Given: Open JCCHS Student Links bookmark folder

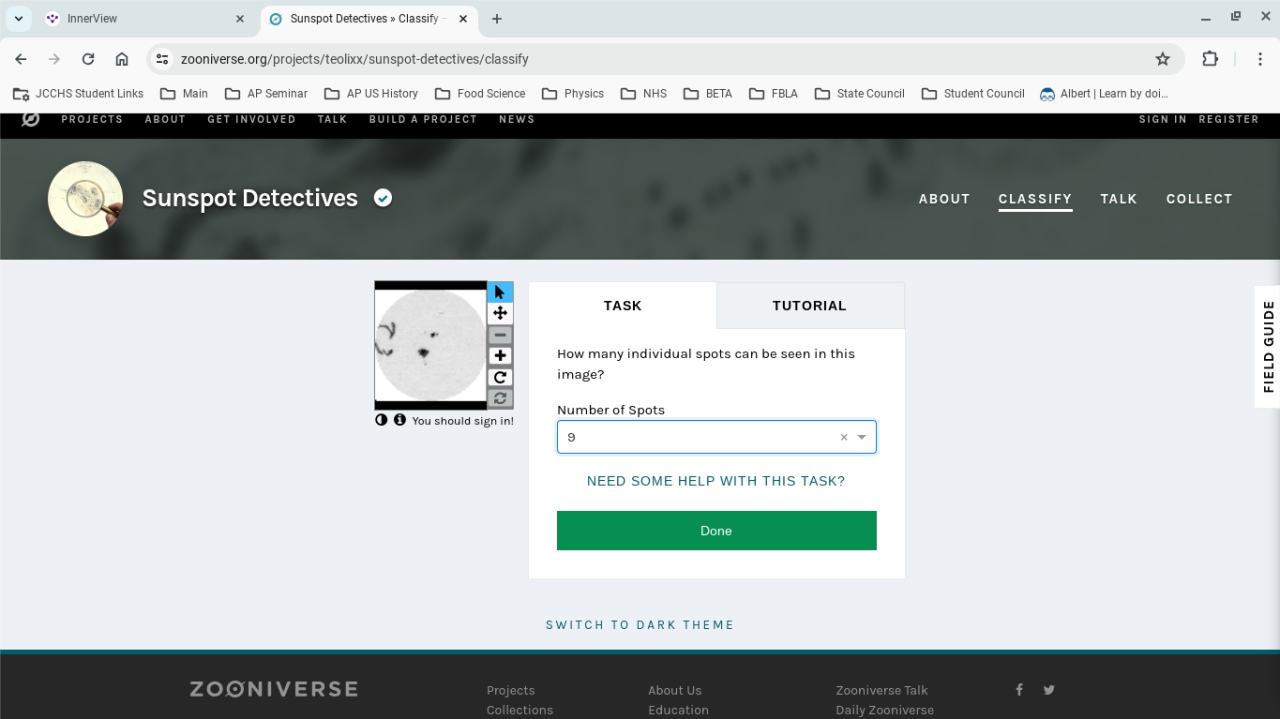Looking at the screenshot, I should tap(78, 93).
